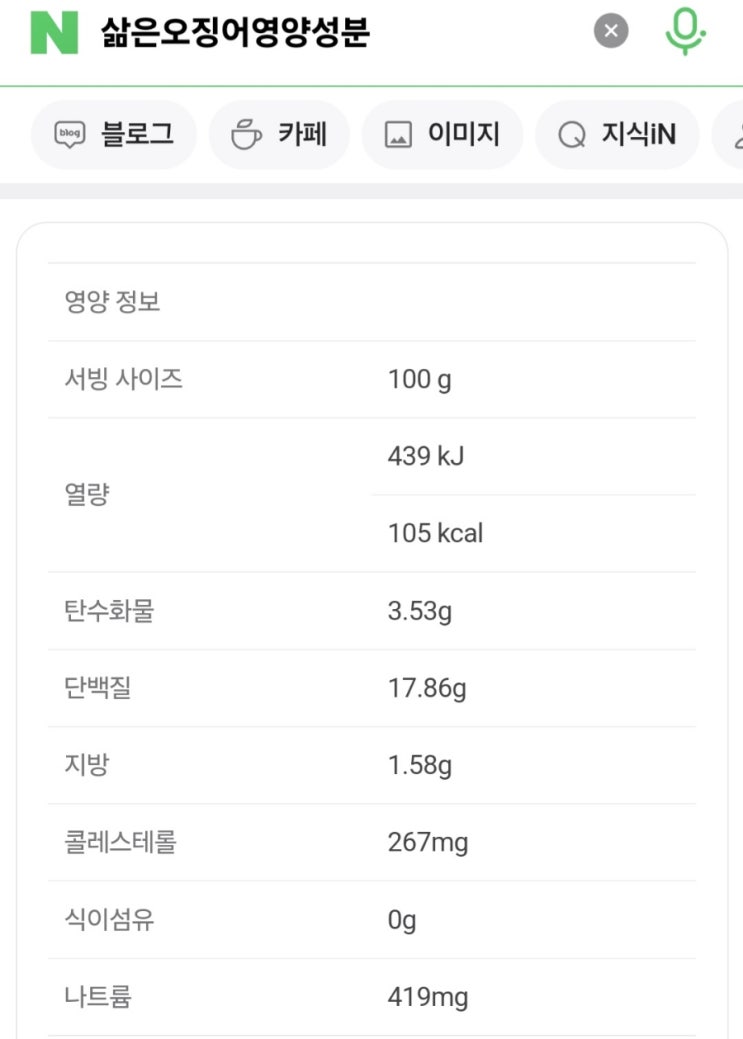Clear search text with X icon
The height and width of the screenshot is (1039, 743).
point(611,31)
